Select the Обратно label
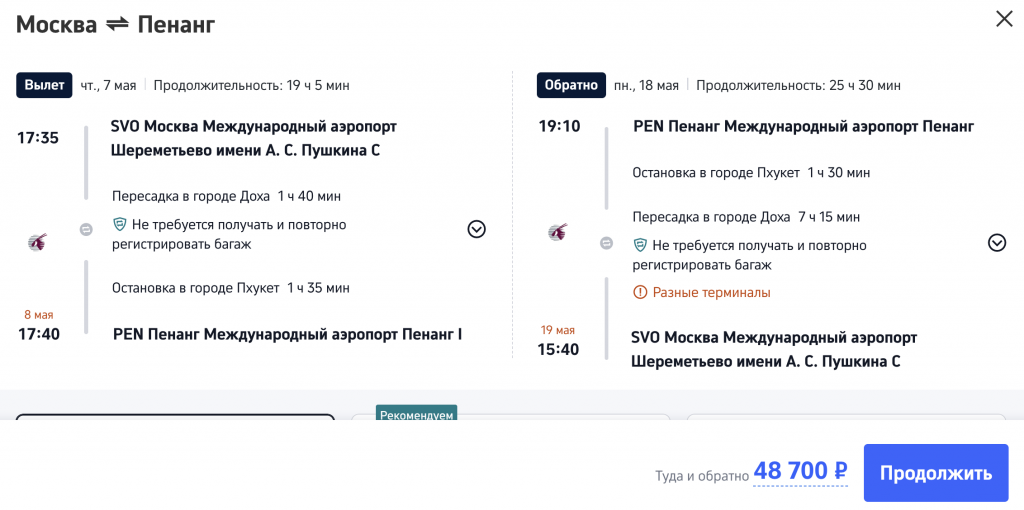 (571, 85)
